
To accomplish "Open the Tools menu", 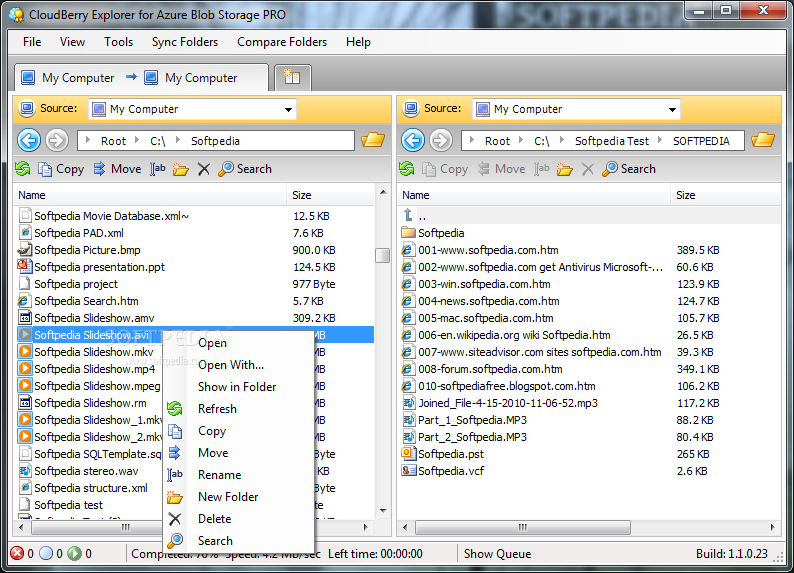I will [118, 42].
